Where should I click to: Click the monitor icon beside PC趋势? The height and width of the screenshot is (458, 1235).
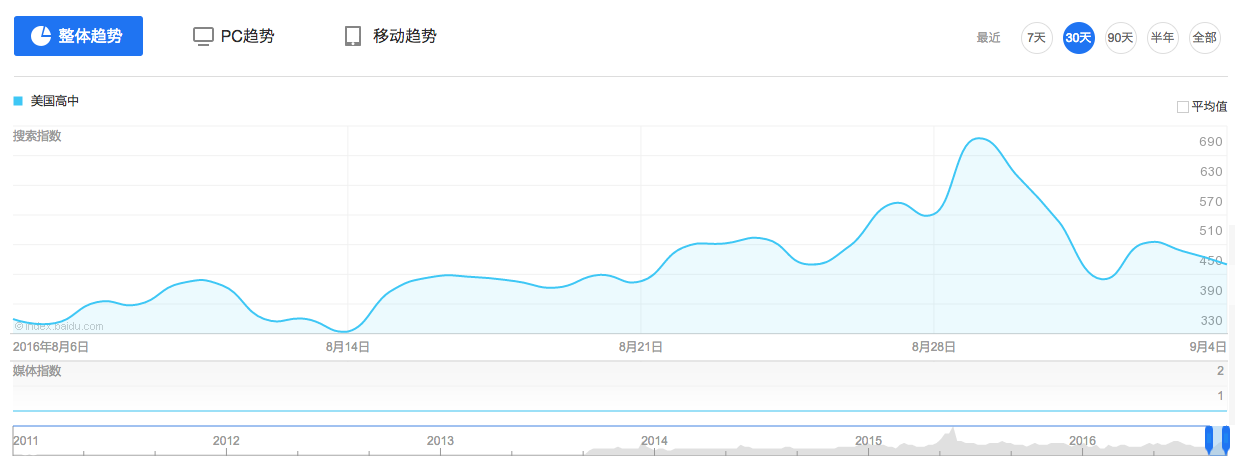(x=203, y=37)
